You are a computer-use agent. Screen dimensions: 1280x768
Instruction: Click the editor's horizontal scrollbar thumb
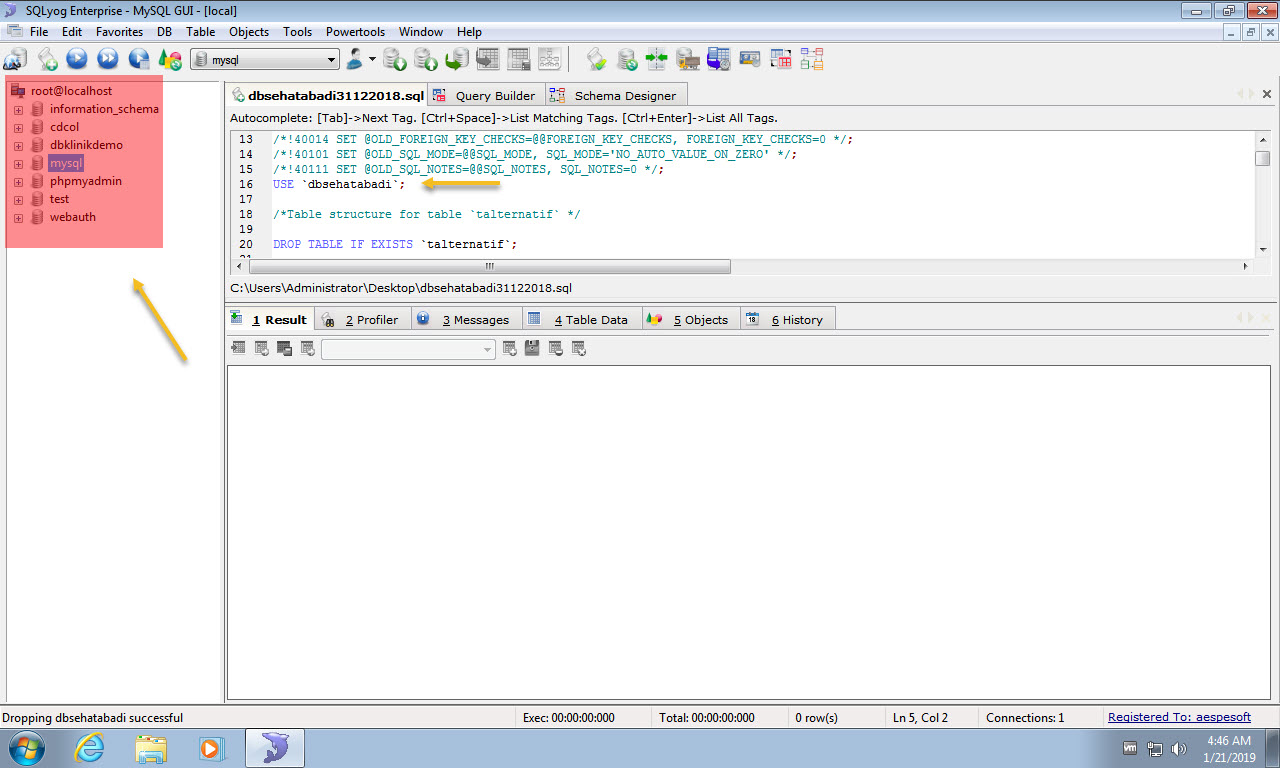click(489, 267)
